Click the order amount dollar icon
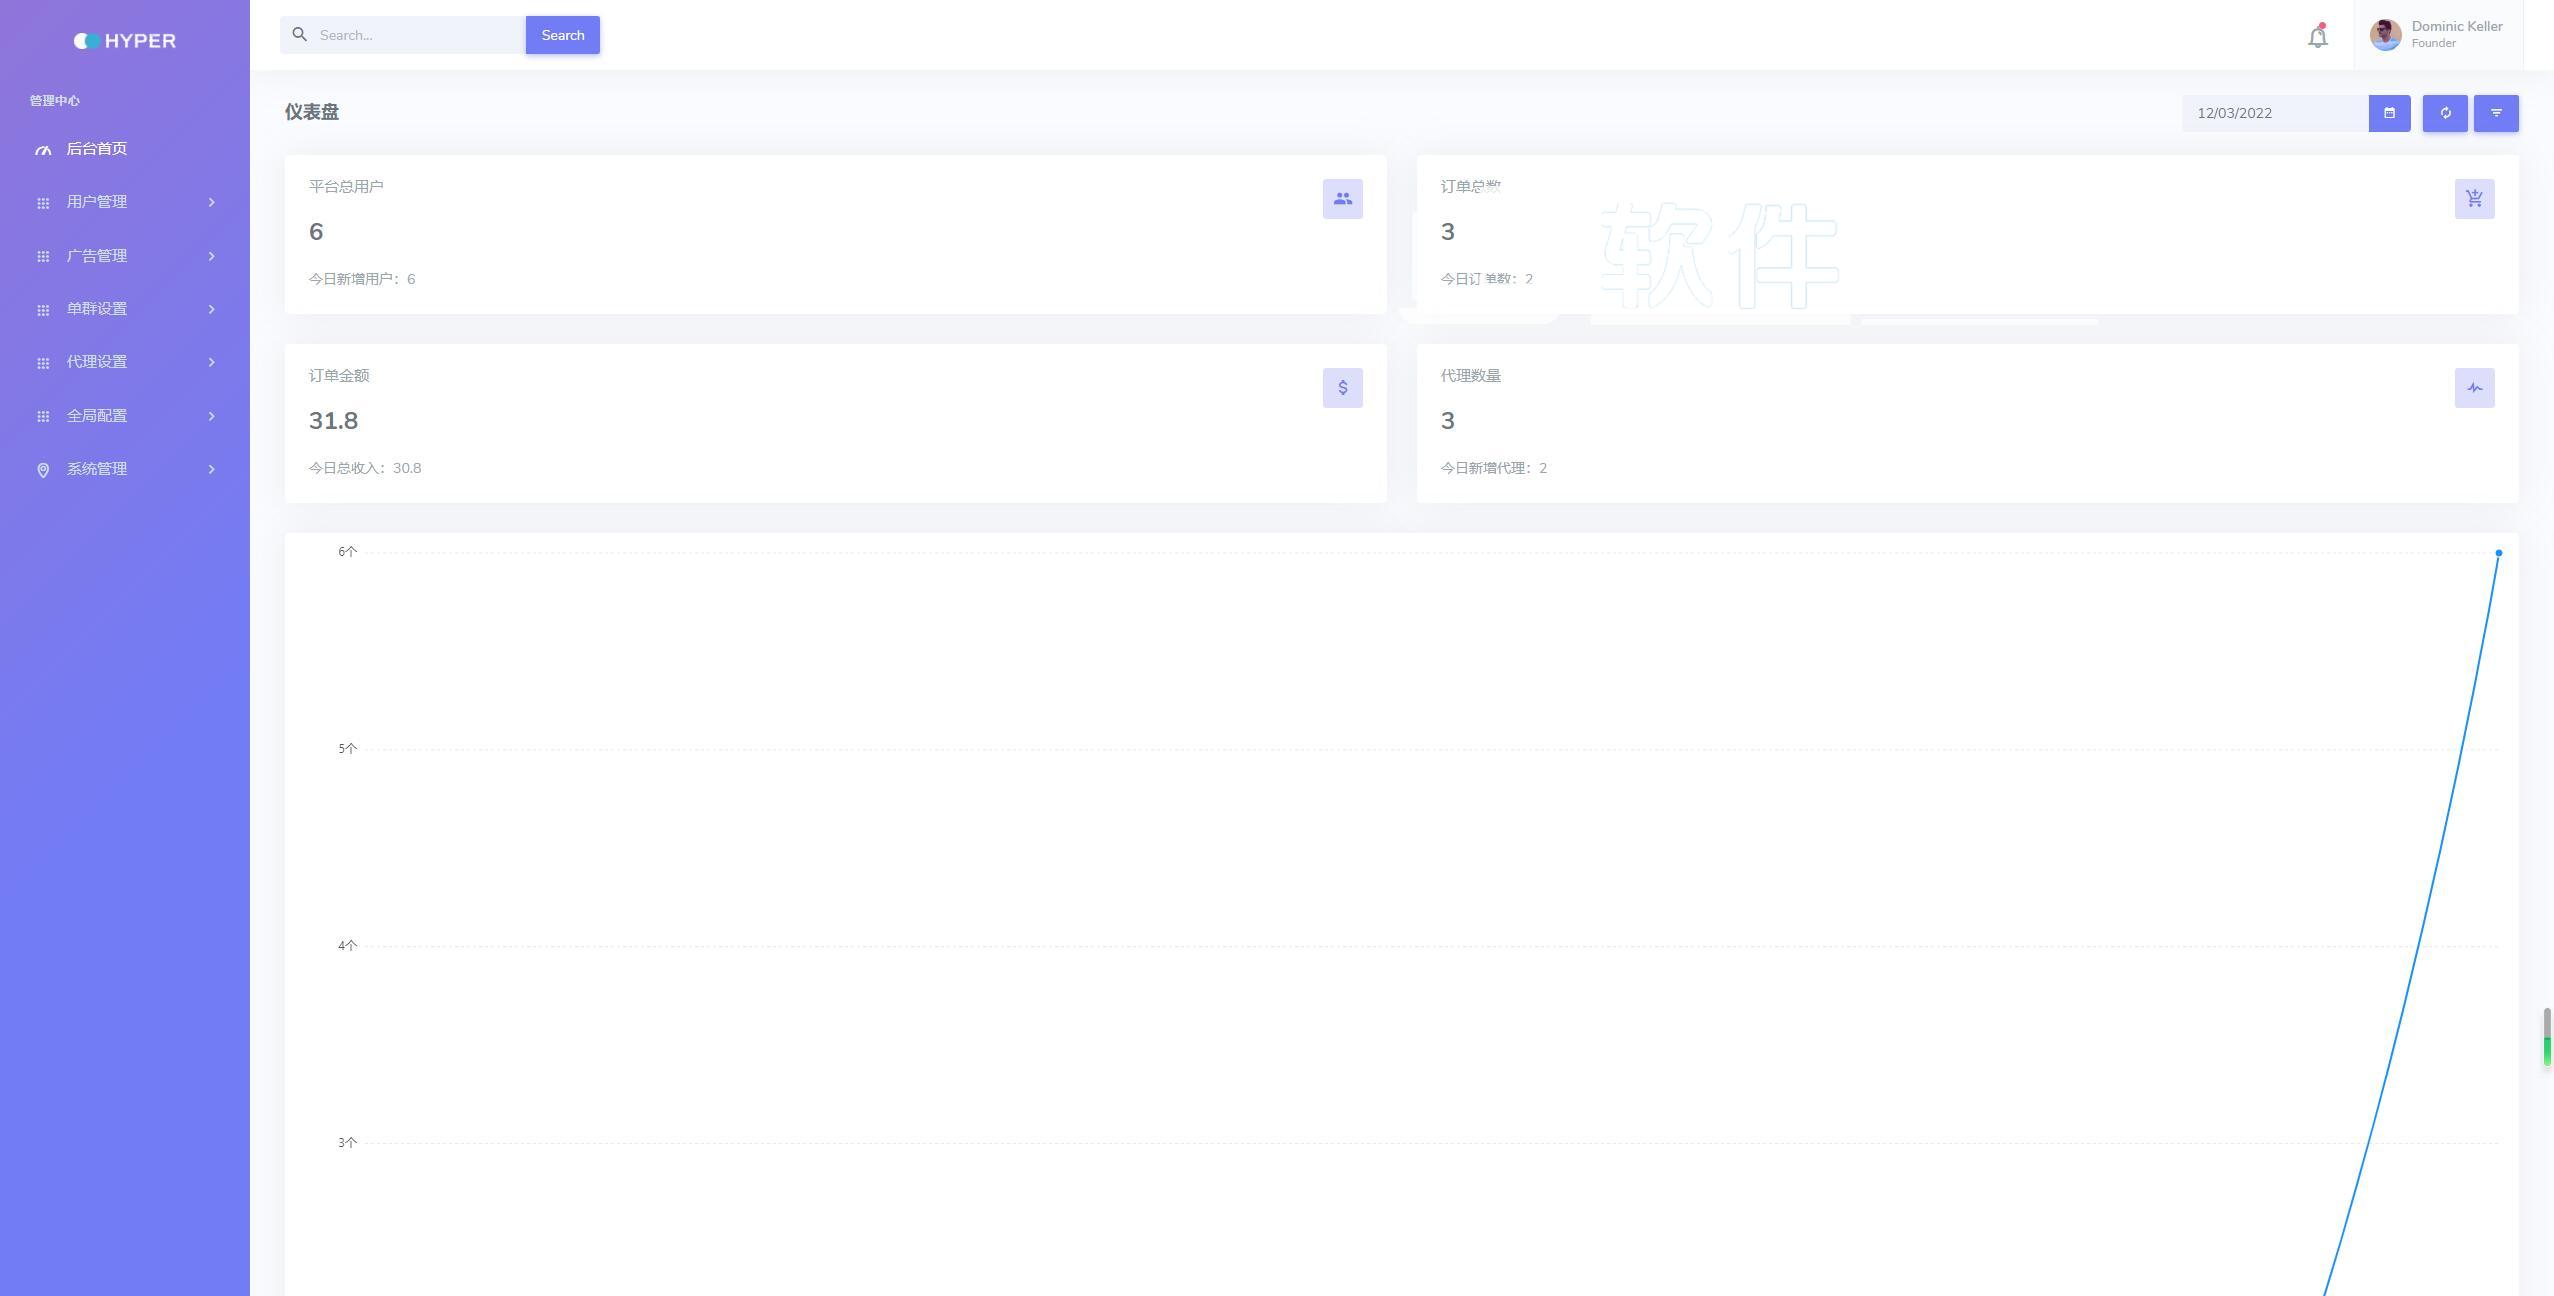This screenshot has height=1296, width=2554. click(1342, 387)
